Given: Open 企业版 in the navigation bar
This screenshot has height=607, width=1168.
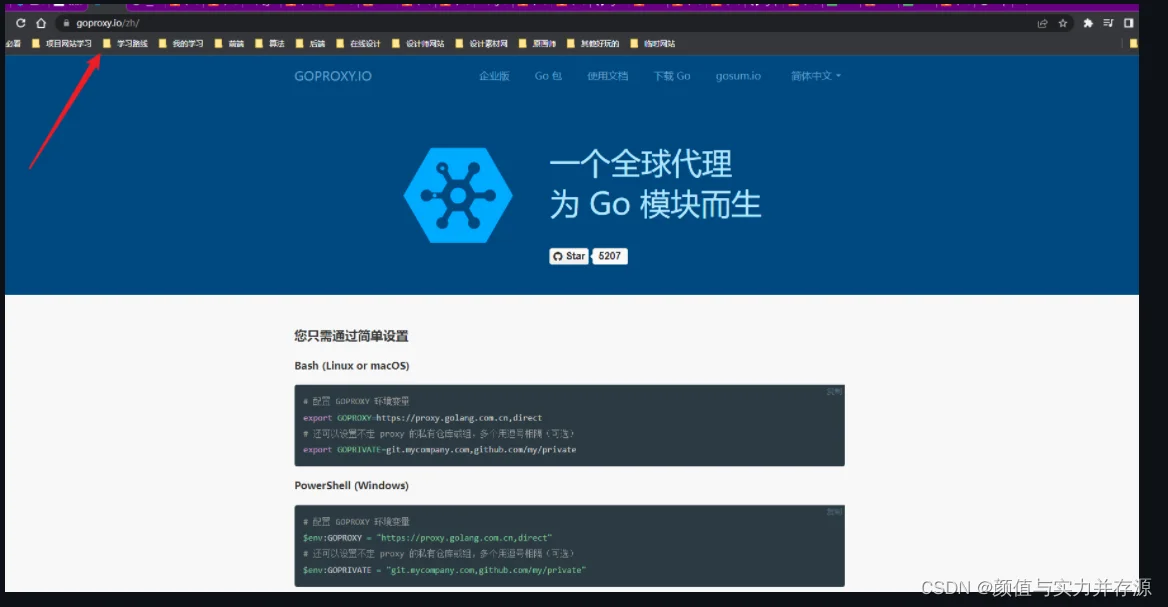Looking at the screenshot, I should click(x=494, y=76).
